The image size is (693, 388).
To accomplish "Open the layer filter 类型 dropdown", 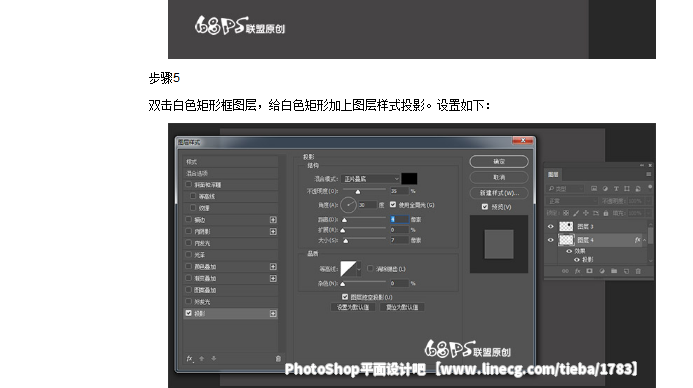I will (x=566, y=189).
